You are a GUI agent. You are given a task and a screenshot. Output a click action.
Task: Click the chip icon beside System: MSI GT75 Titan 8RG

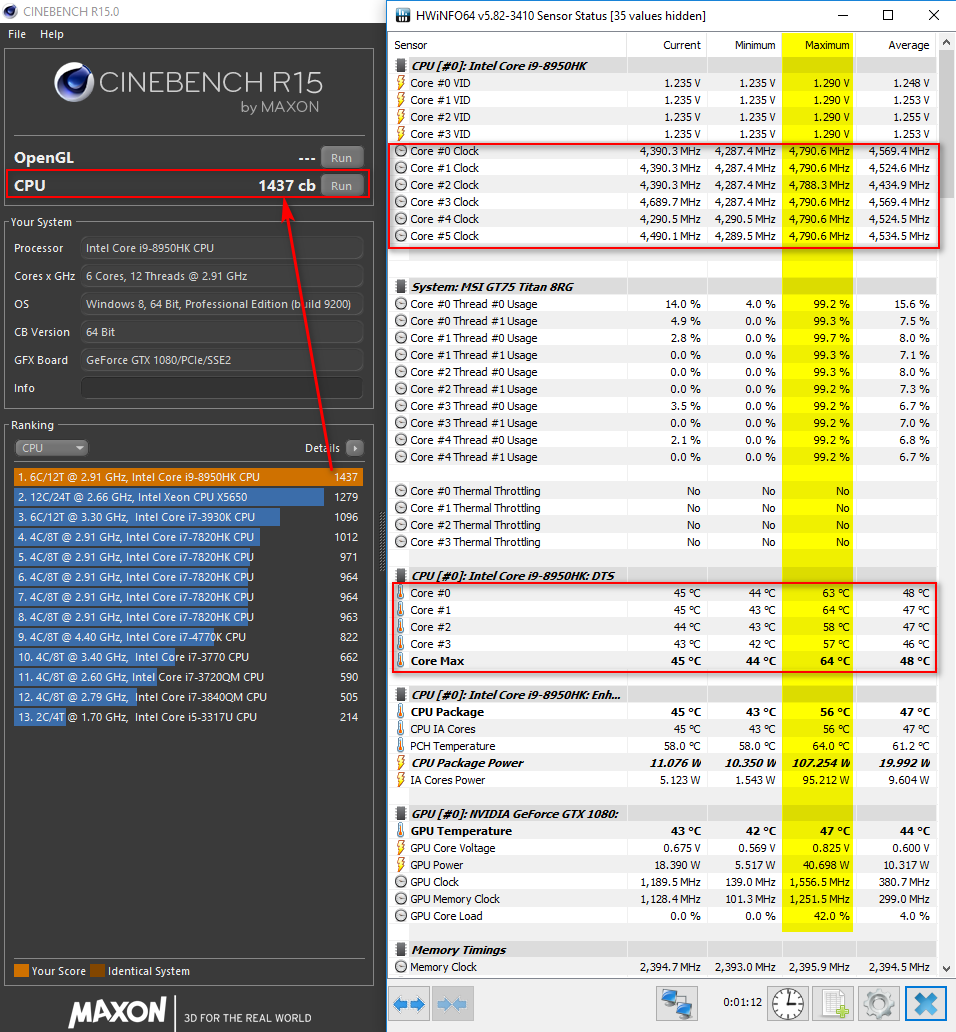tap(400, 287)
